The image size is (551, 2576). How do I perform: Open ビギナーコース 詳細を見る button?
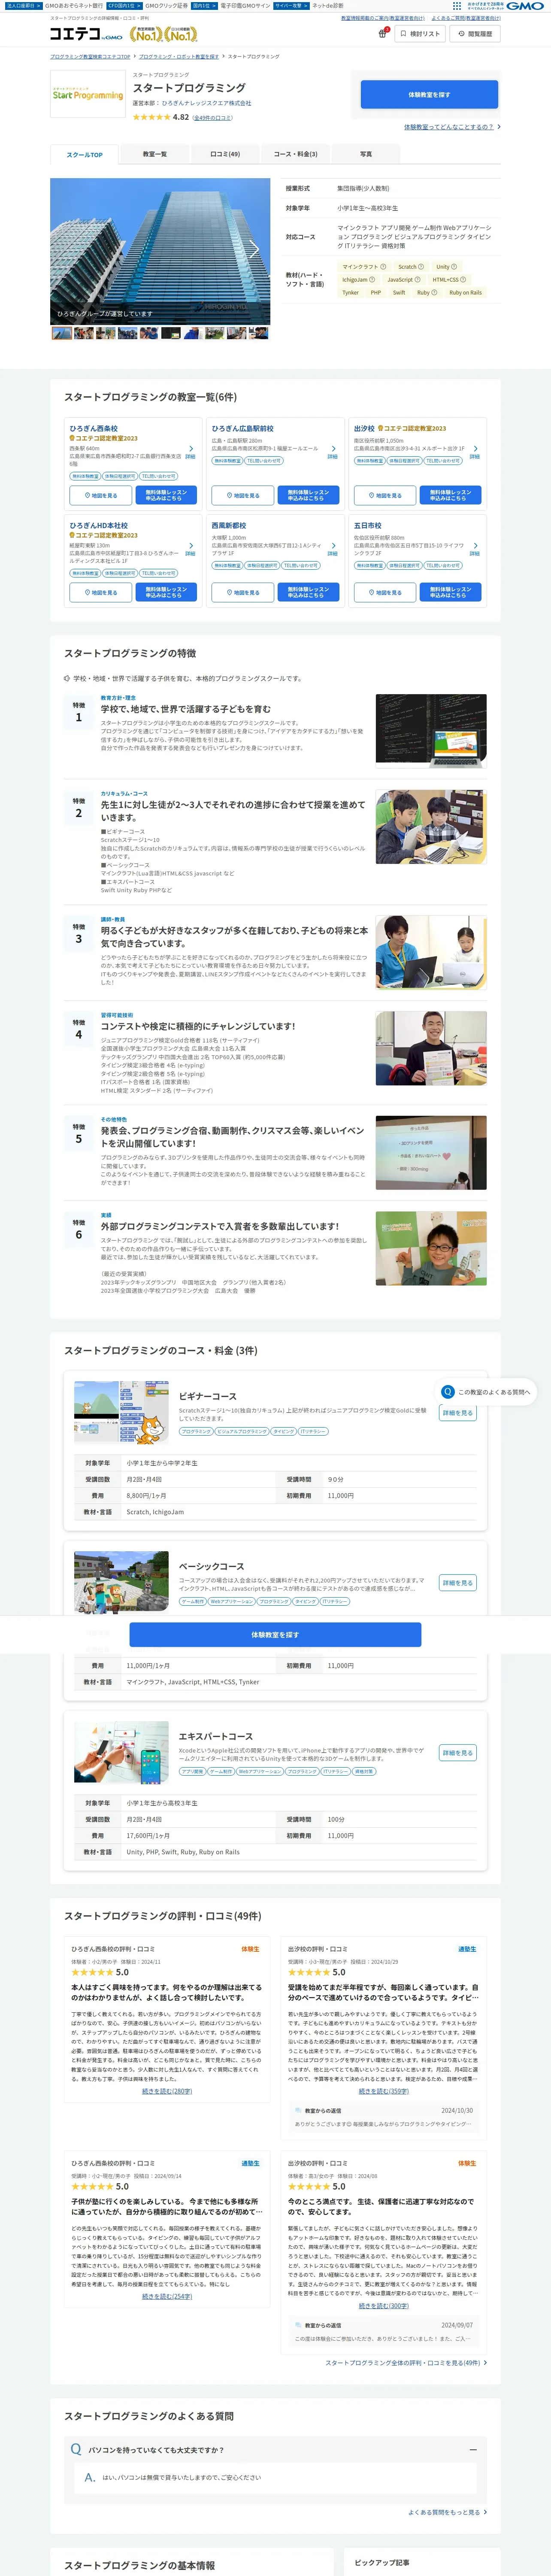(458, 1413)
